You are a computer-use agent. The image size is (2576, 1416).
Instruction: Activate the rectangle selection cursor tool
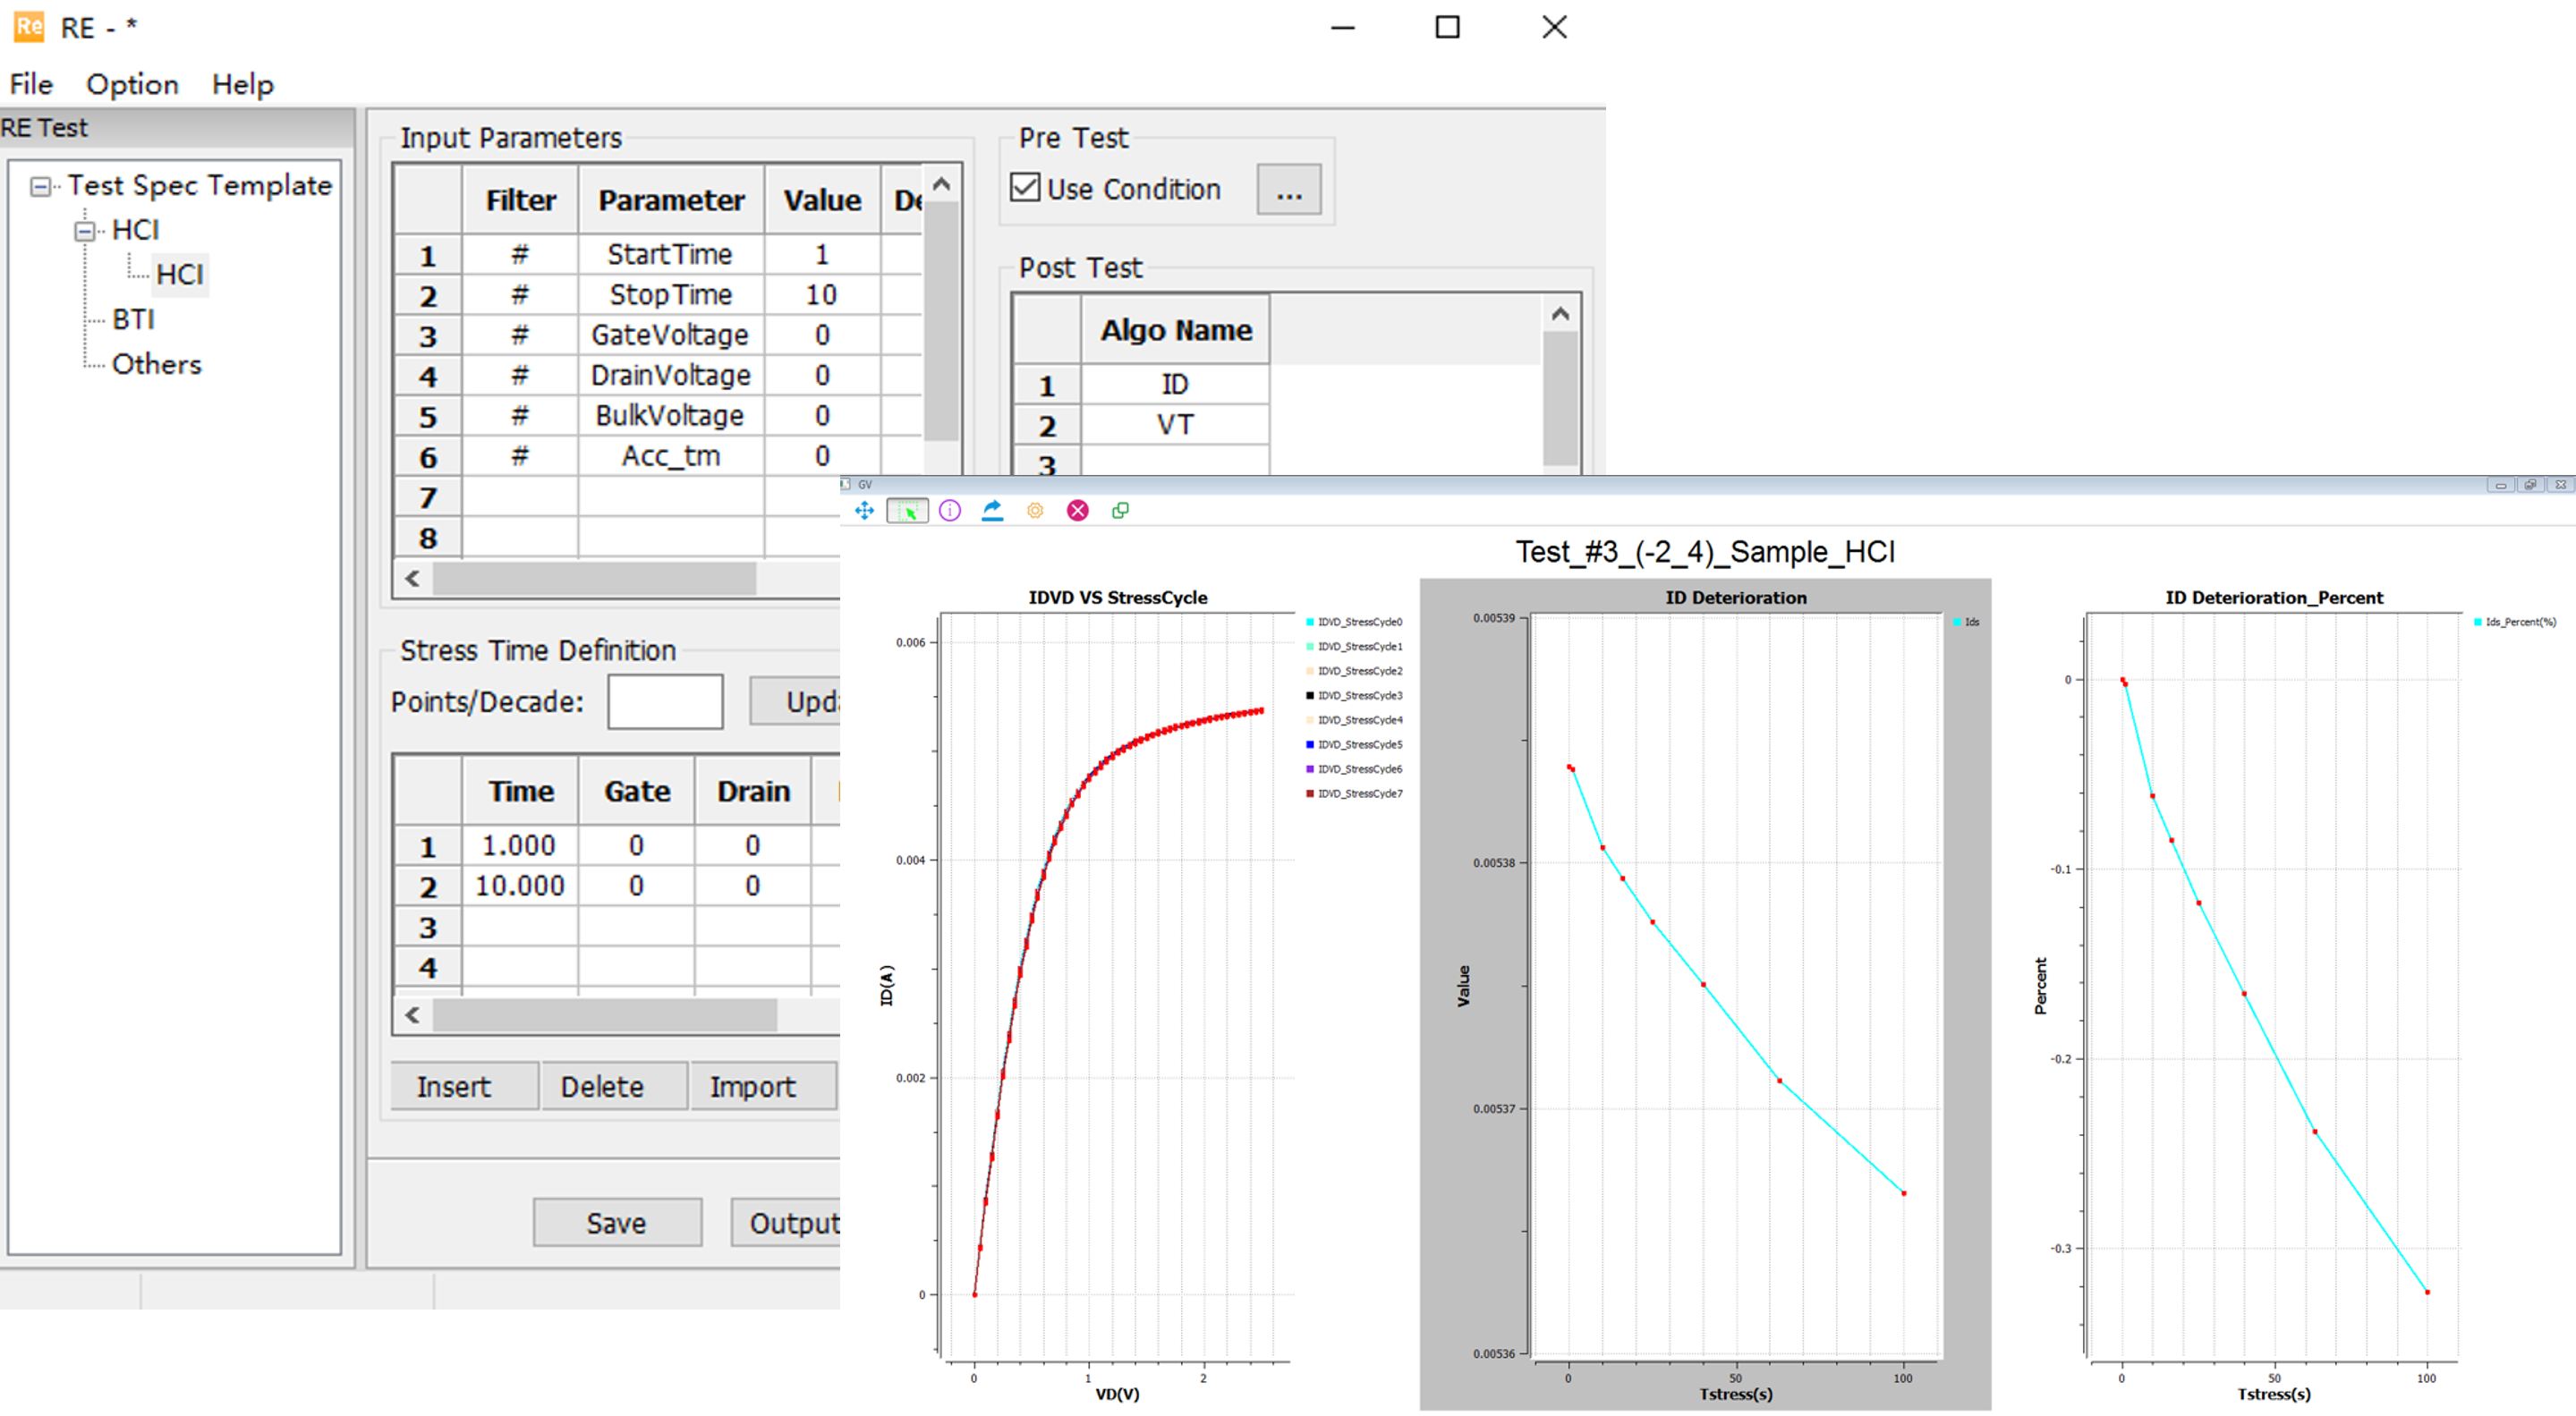click(x=907, y=511)
